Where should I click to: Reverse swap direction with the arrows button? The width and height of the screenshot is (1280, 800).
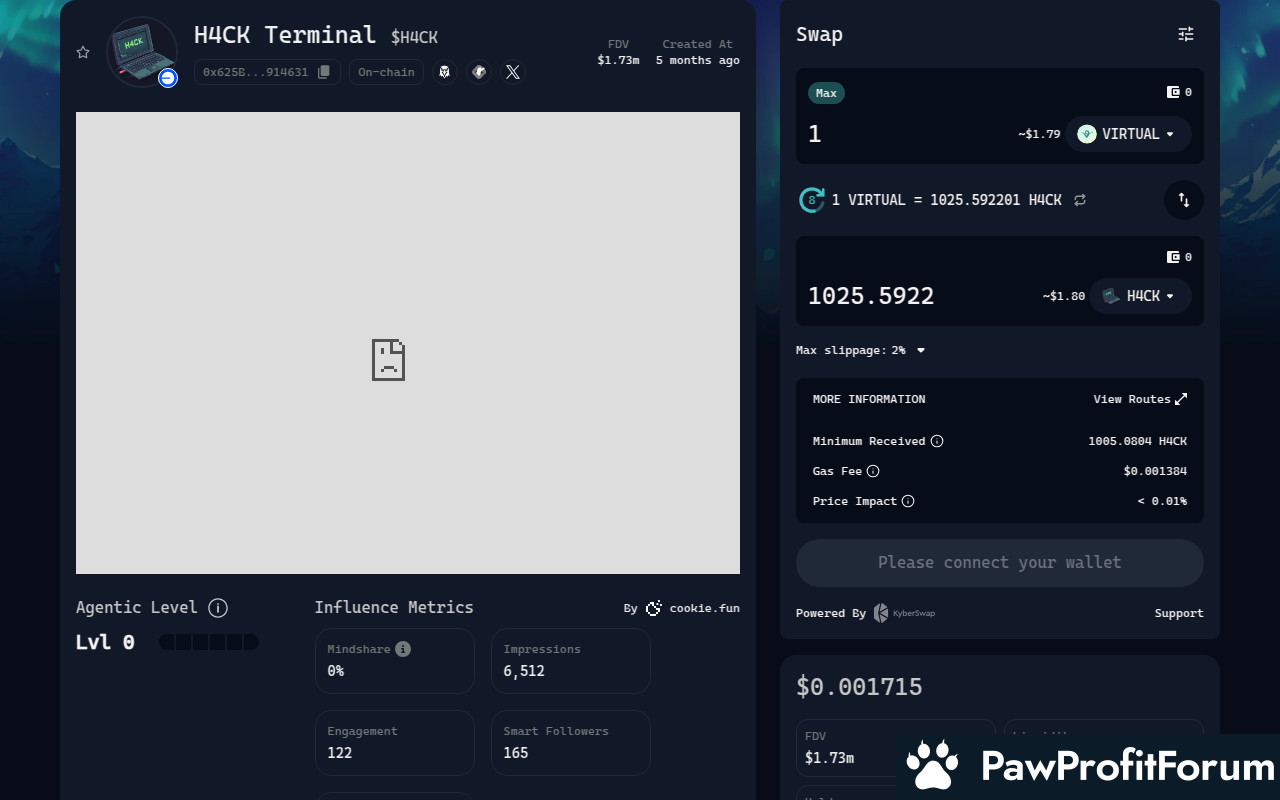(1184, 200)
